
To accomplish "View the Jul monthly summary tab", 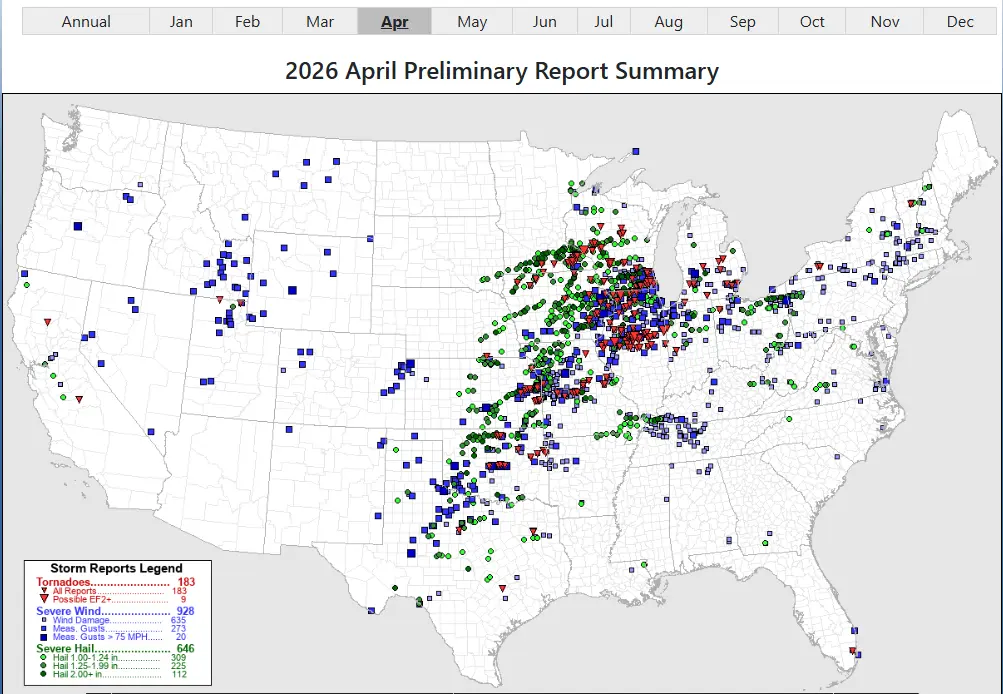I will click(x=603, y=22).
